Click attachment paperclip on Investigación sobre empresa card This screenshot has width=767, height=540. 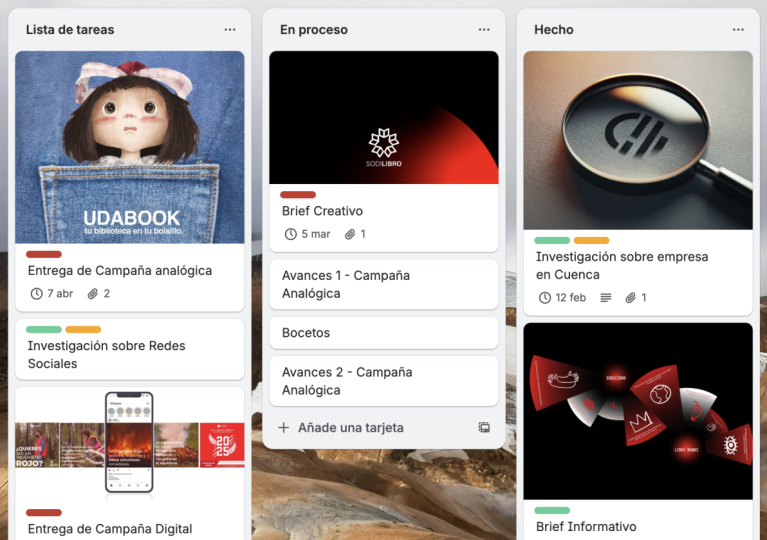click(x=631, y=297)
